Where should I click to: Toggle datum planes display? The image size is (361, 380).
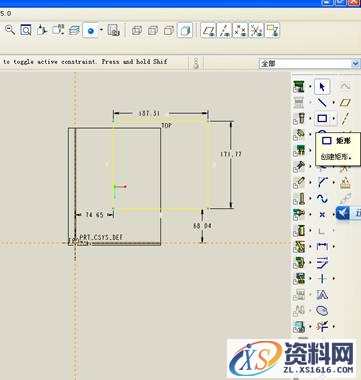tap(209, 30)
